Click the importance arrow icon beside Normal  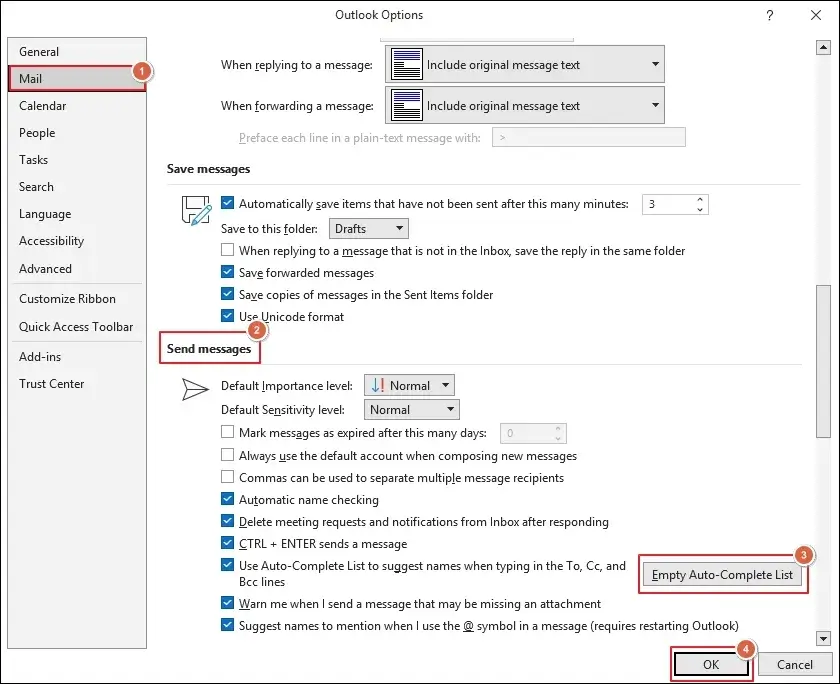[378, 385]
